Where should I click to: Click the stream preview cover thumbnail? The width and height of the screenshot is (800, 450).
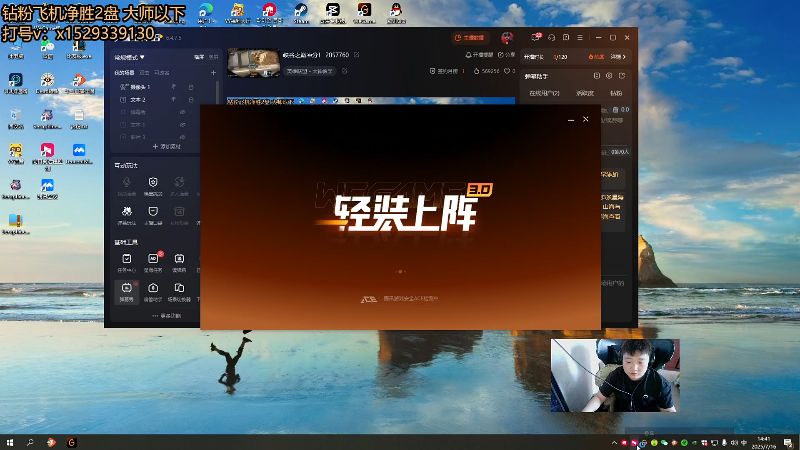[x=254, y=63]
